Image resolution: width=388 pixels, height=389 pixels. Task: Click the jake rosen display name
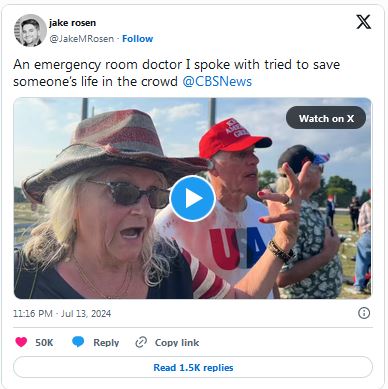pyautogui.click(x=72, y=23)
